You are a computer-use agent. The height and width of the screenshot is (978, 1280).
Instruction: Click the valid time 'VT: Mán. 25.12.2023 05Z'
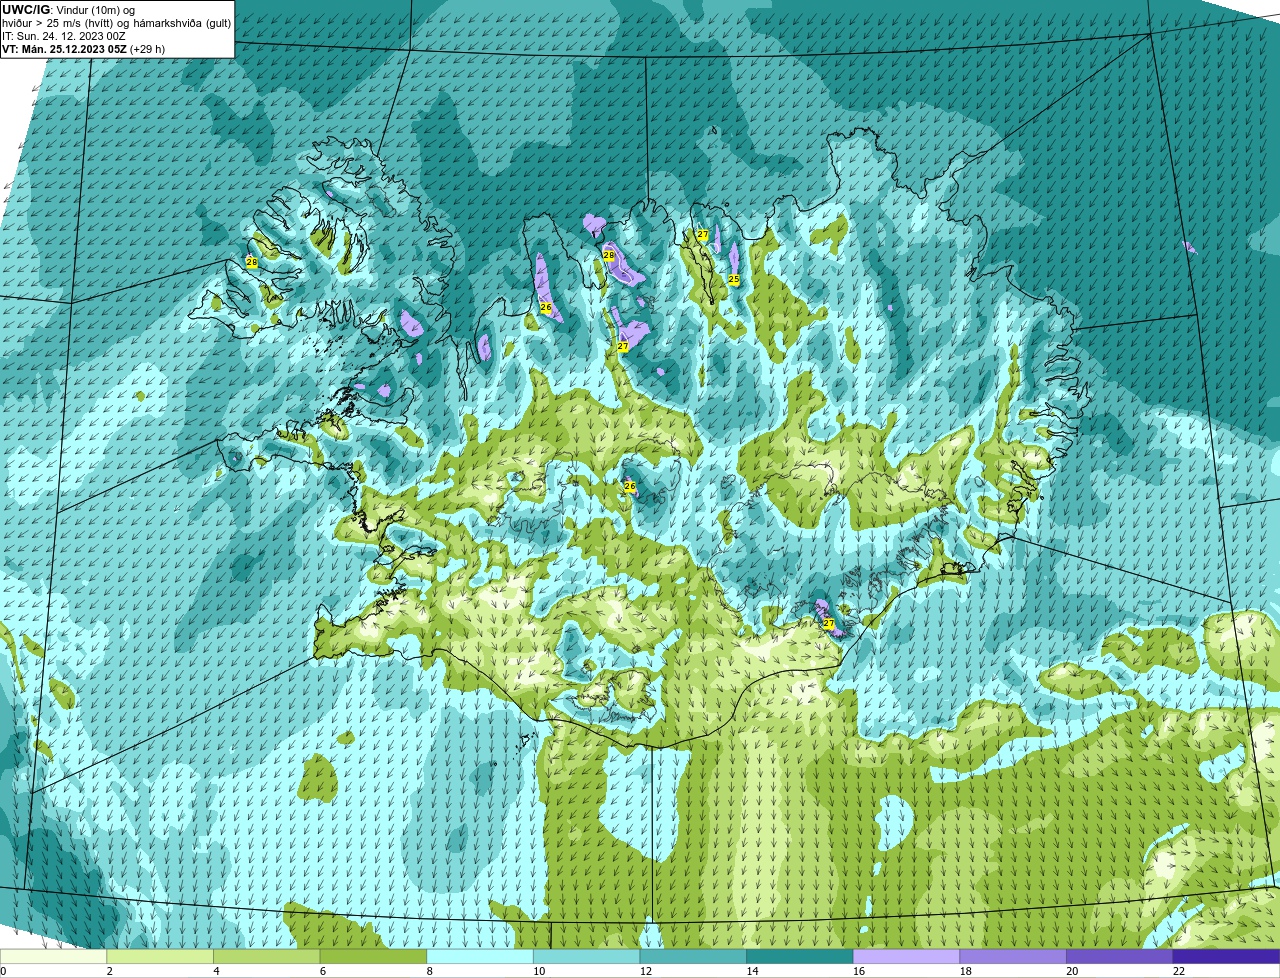(64, 49)
